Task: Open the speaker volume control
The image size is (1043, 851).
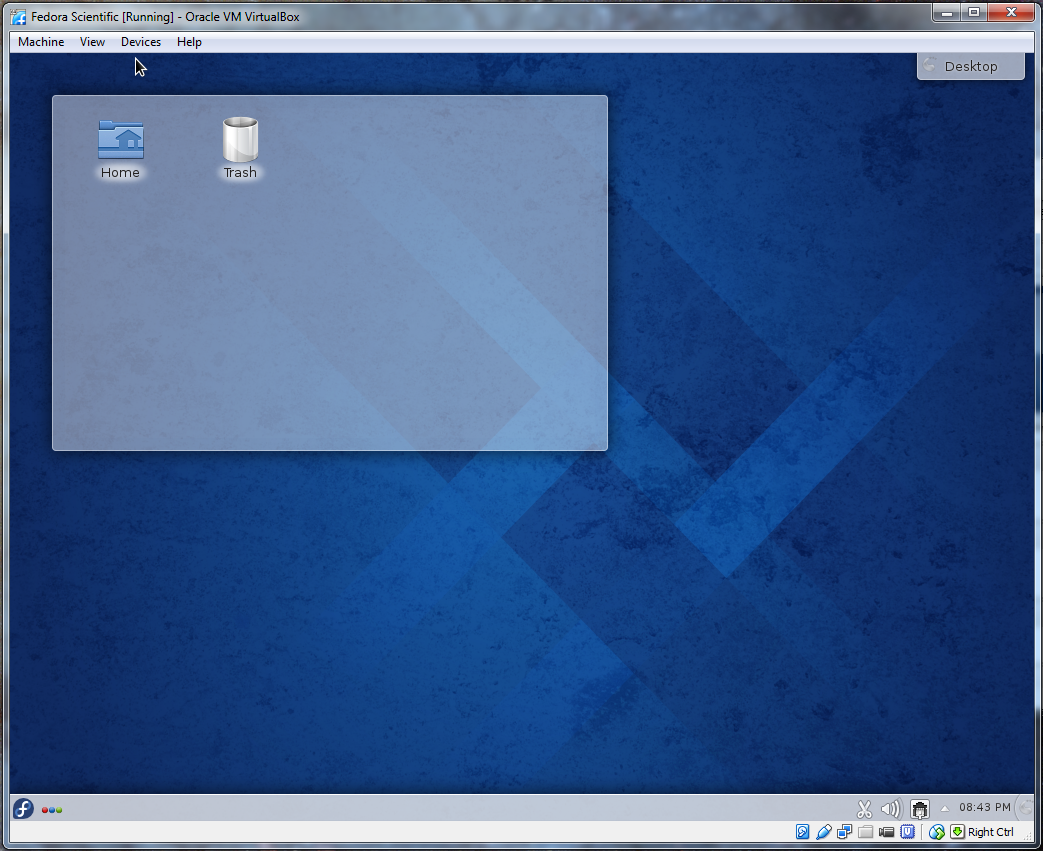Action: coord(890,809)
